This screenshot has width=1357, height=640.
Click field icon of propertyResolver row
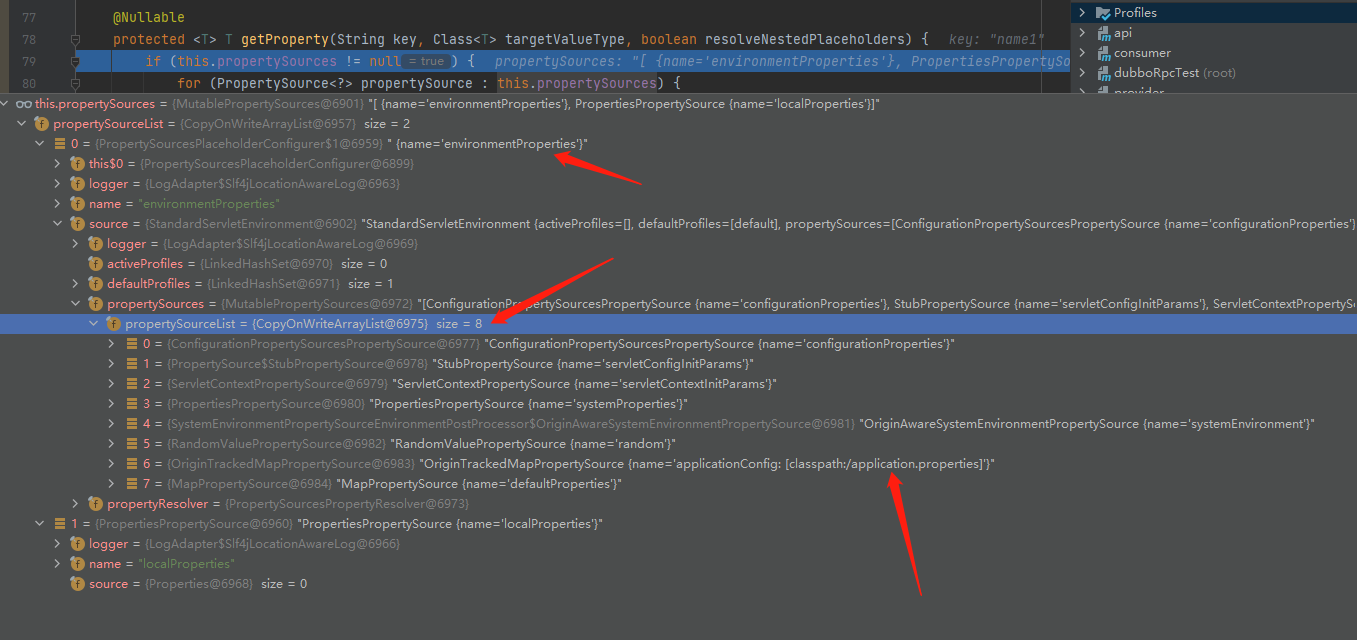click(x=95, y=504)
